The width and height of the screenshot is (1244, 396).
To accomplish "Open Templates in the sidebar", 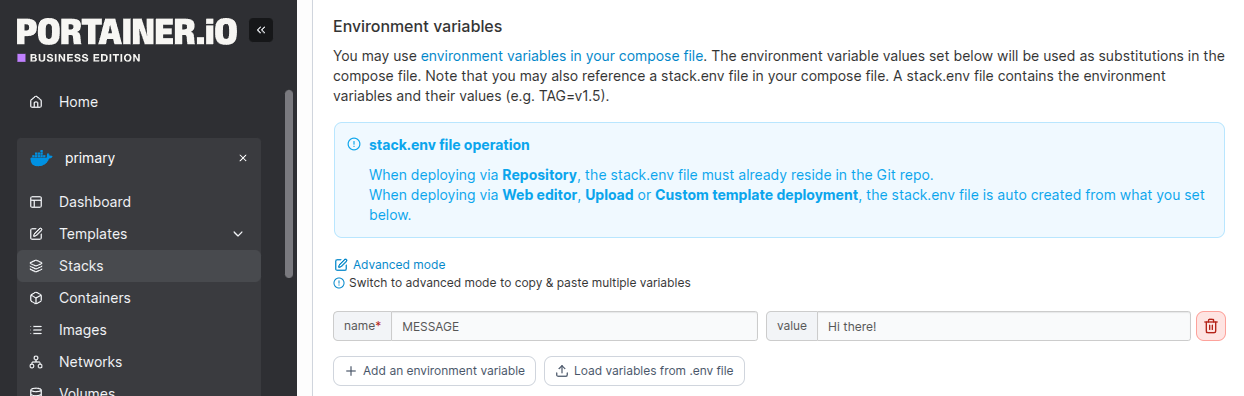I will (x=139, y=234).
